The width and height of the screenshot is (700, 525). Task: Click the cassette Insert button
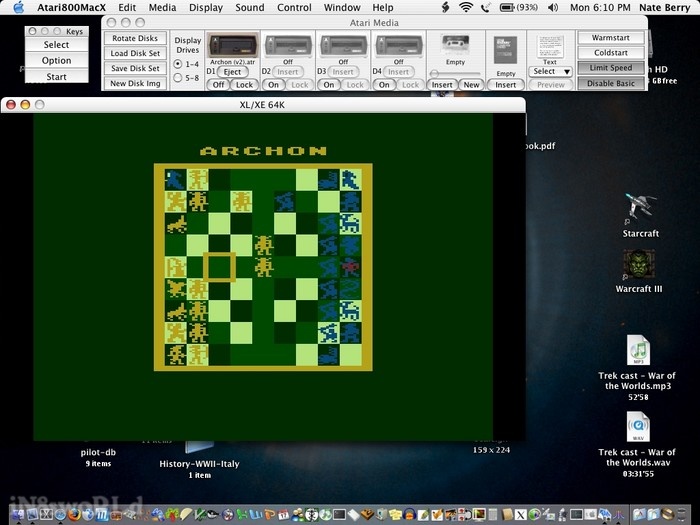pyautogui.click(x=442, y=85)
